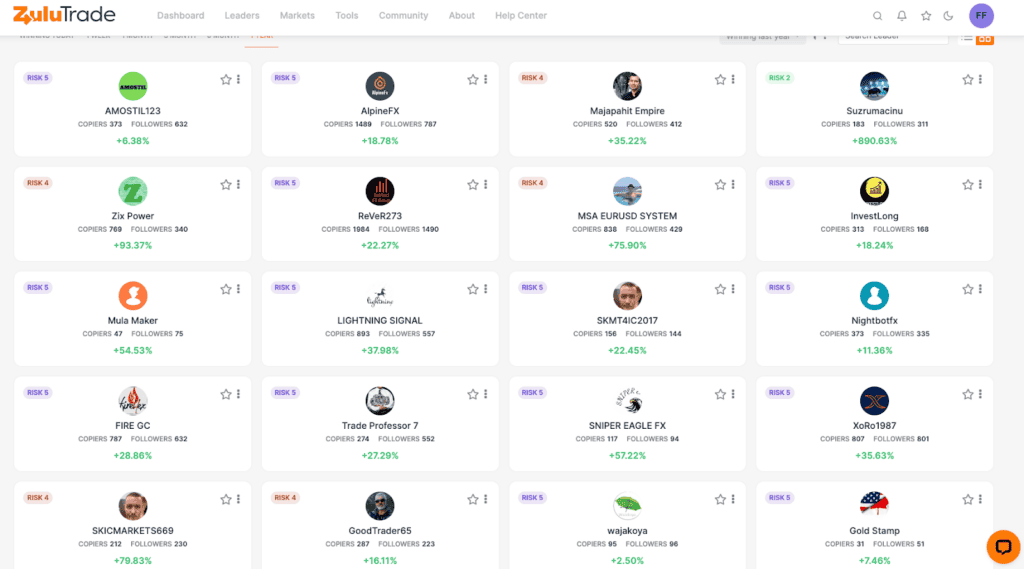Click the Suzrumacinu avatar

pos(874,86)
